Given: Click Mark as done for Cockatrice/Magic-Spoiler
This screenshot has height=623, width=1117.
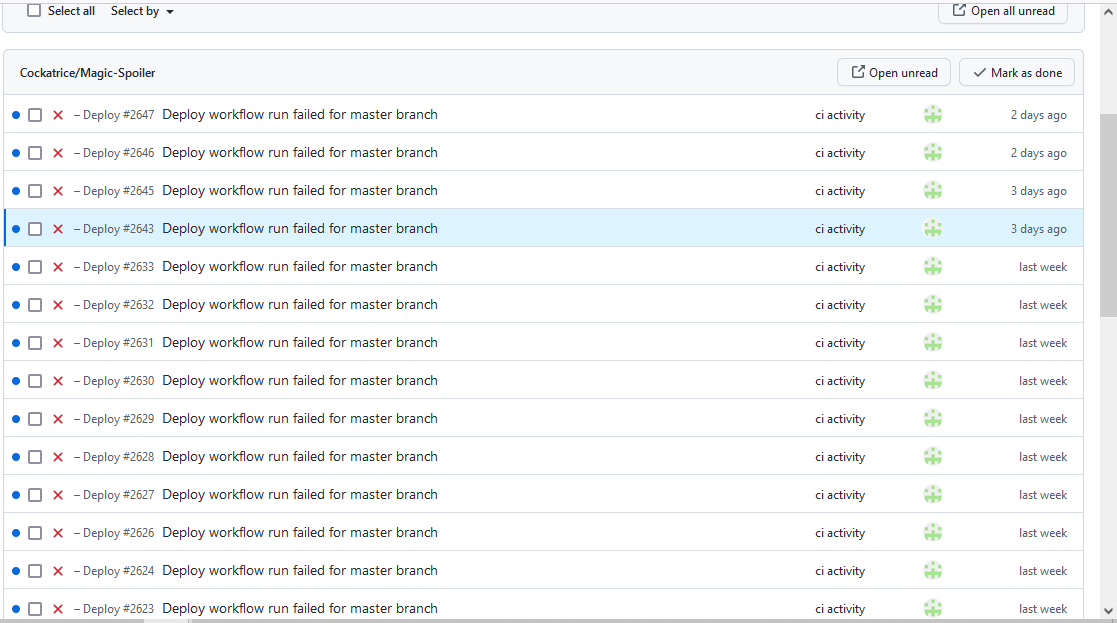Looking at the screenshot, I should click(x=1016, y=72).
